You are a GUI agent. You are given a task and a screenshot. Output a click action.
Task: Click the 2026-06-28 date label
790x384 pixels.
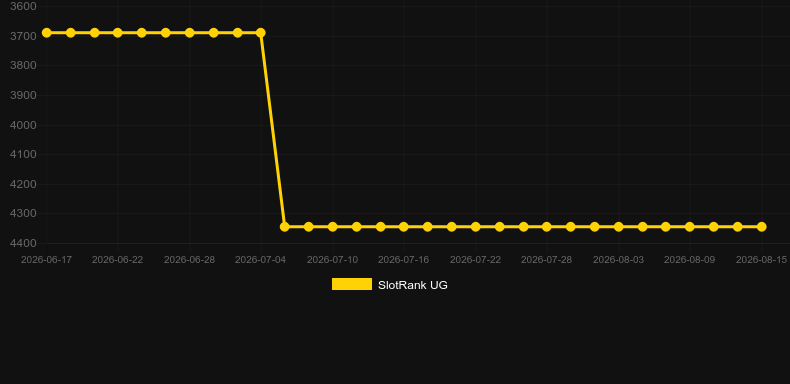(x=189, y=260)
